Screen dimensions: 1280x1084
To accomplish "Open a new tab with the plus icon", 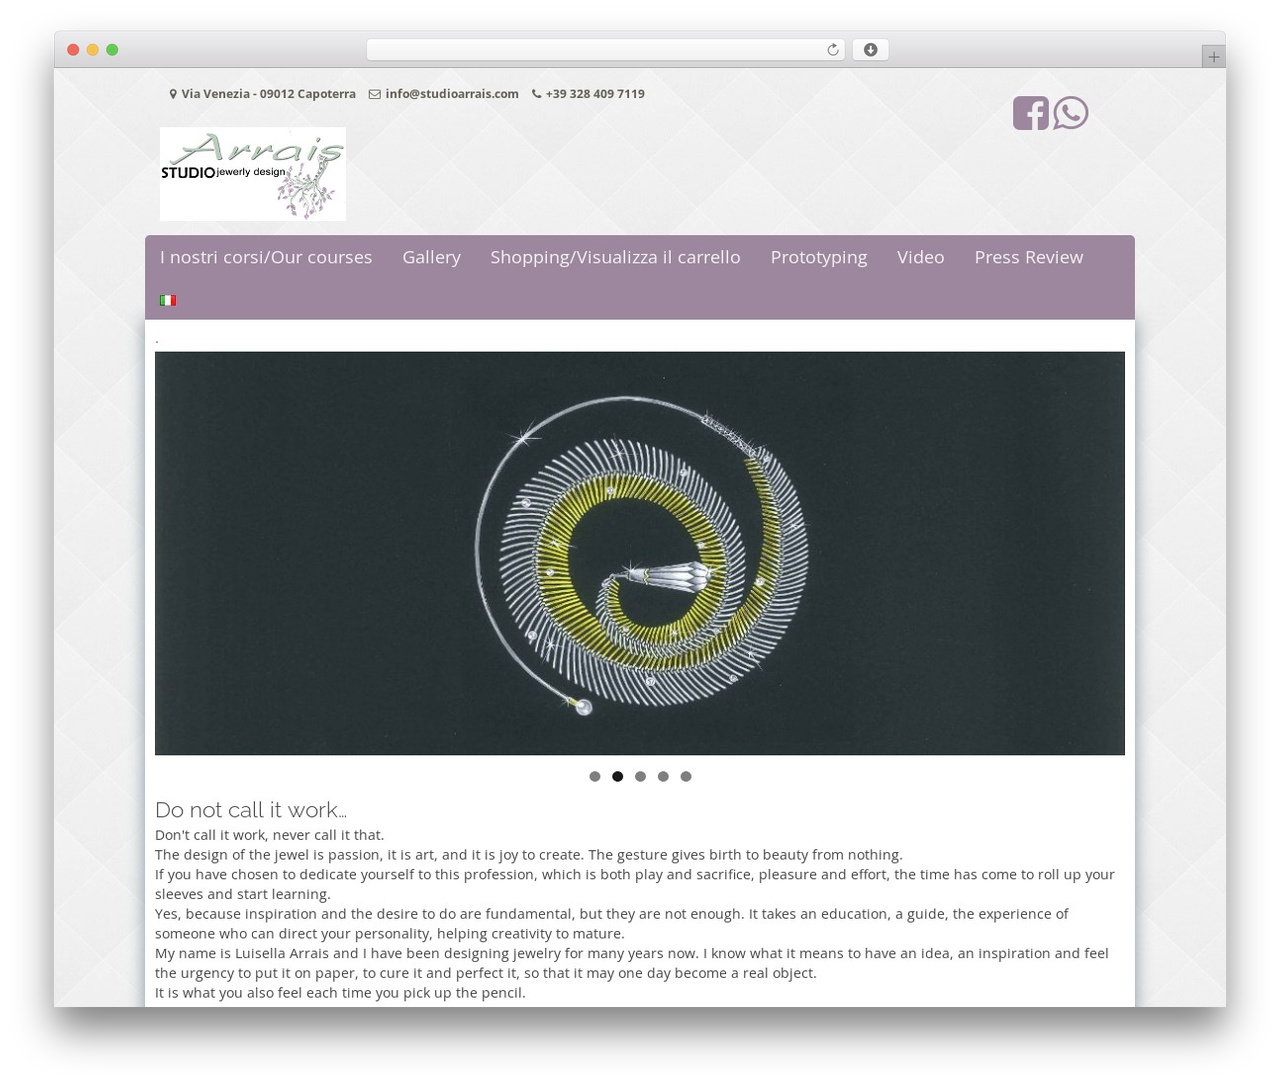I will [1213, 57].
